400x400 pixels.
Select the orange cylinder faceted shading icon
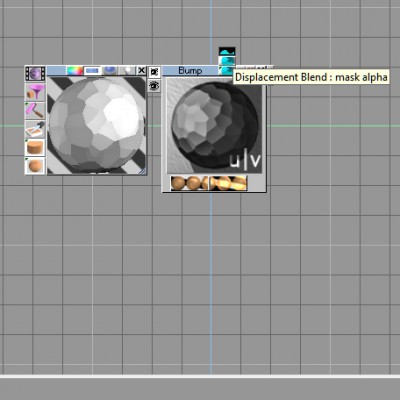pos(35,148)
